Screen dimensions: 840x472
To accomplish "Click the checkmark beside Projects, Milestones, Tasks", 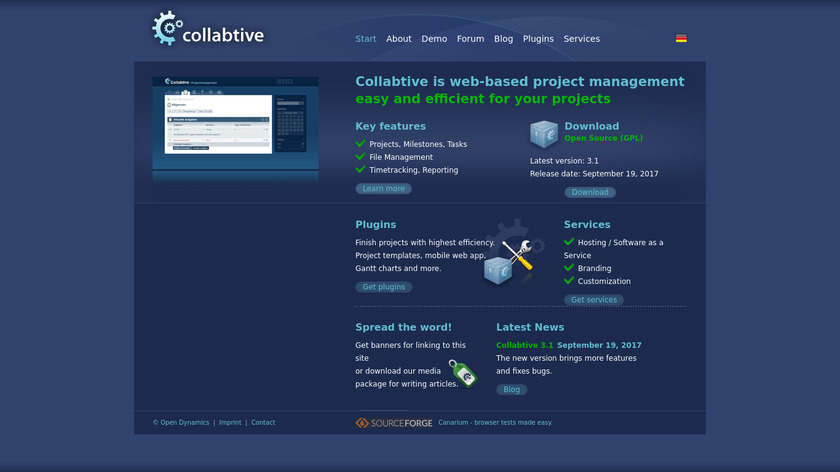I will tap(361, 144).
